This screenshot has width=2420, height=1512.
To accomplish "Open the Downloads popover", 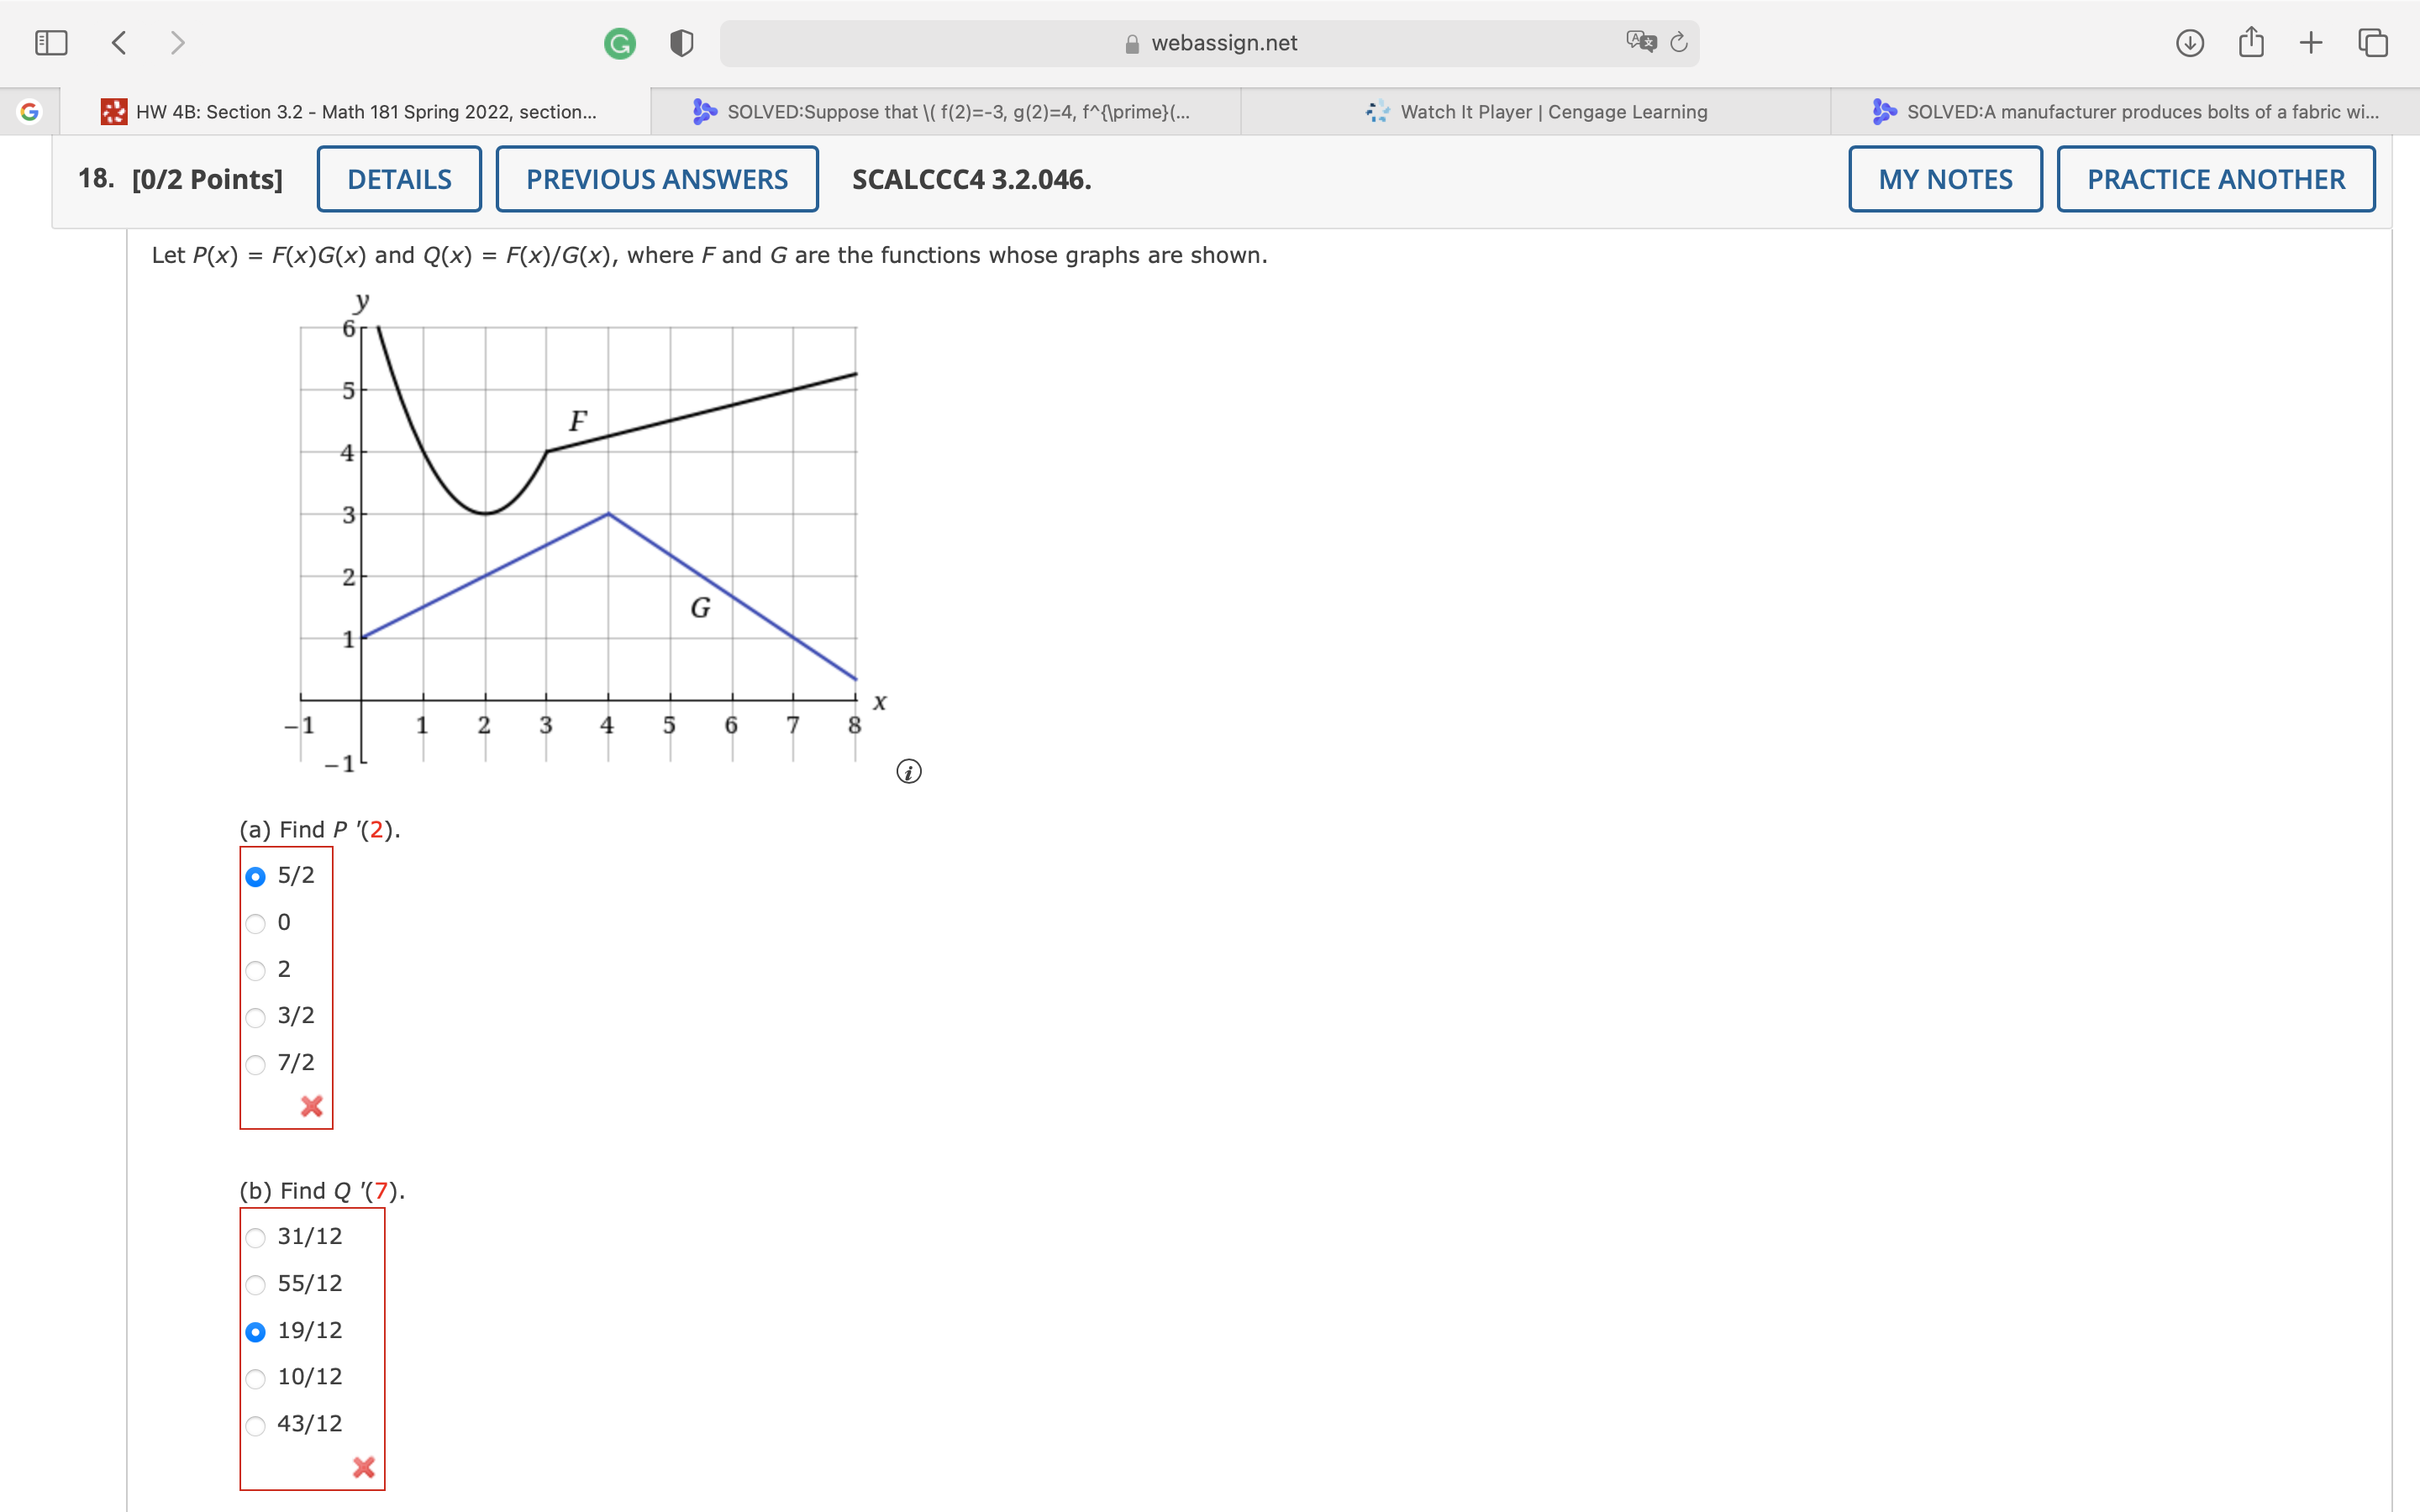I will coord(2189,42).
